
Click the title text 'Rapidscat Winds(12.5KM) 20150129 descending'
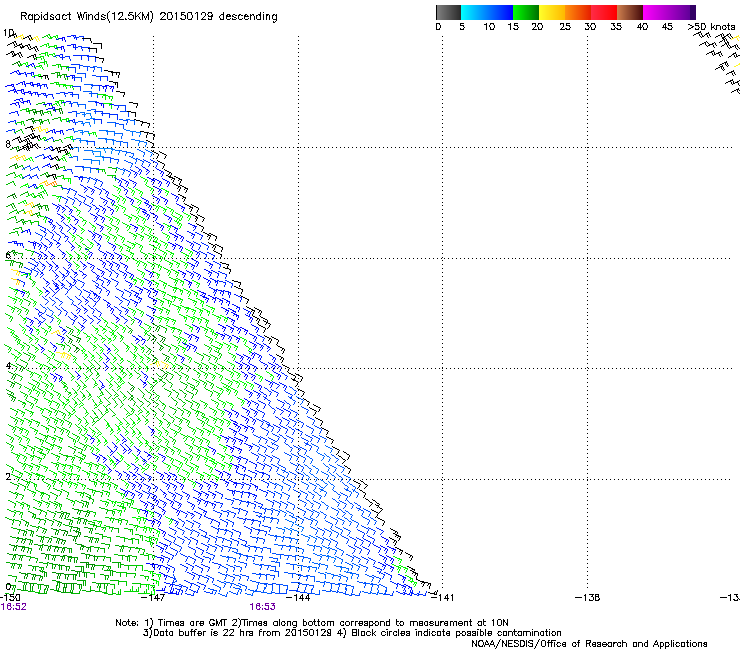tap(149, 17)
